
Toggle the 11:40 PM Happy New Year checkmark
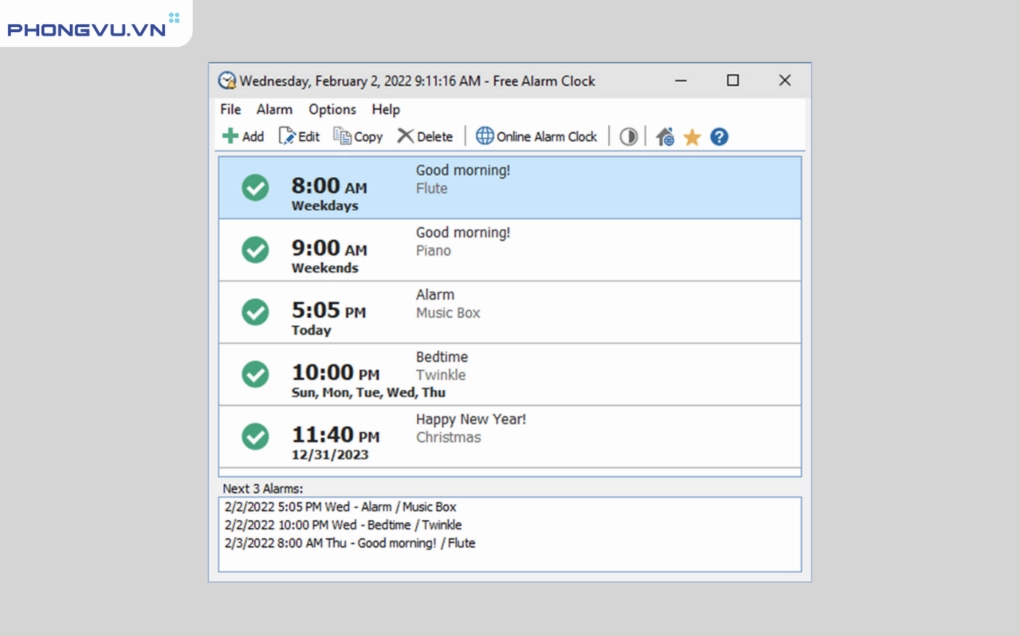[256, 436]
